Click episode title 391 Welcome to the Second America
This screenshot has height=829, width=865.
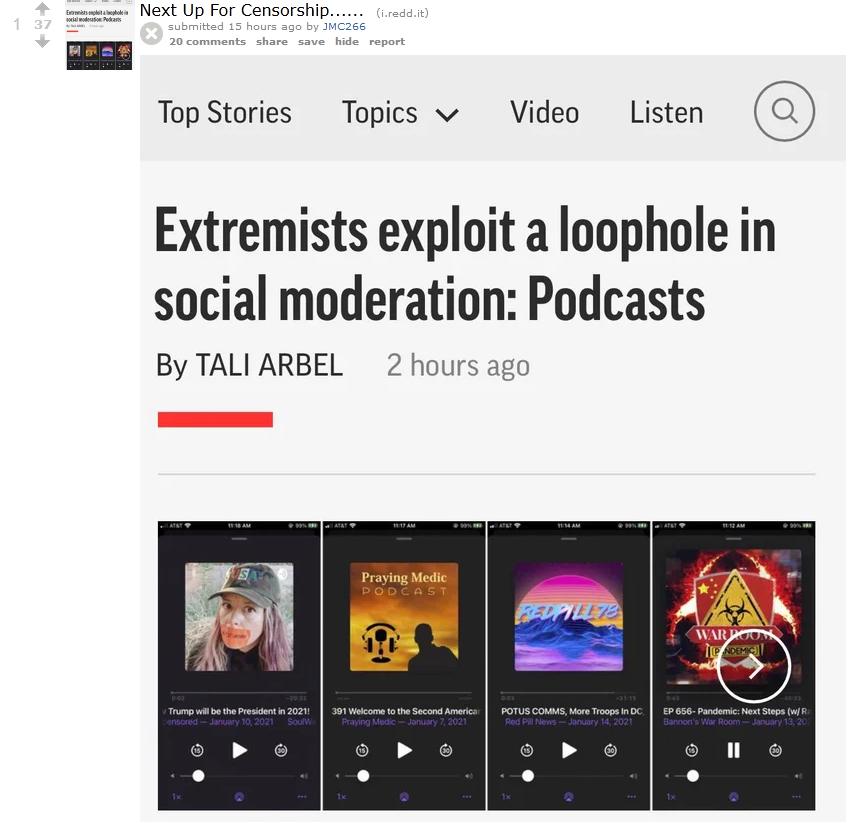[406, 711]
